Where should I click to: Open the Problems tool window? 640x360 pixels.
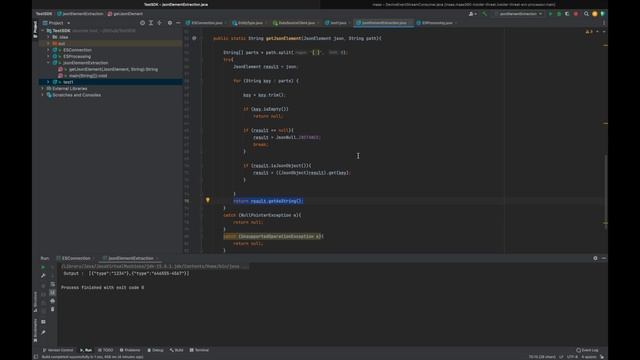click(x=130, y=350)
